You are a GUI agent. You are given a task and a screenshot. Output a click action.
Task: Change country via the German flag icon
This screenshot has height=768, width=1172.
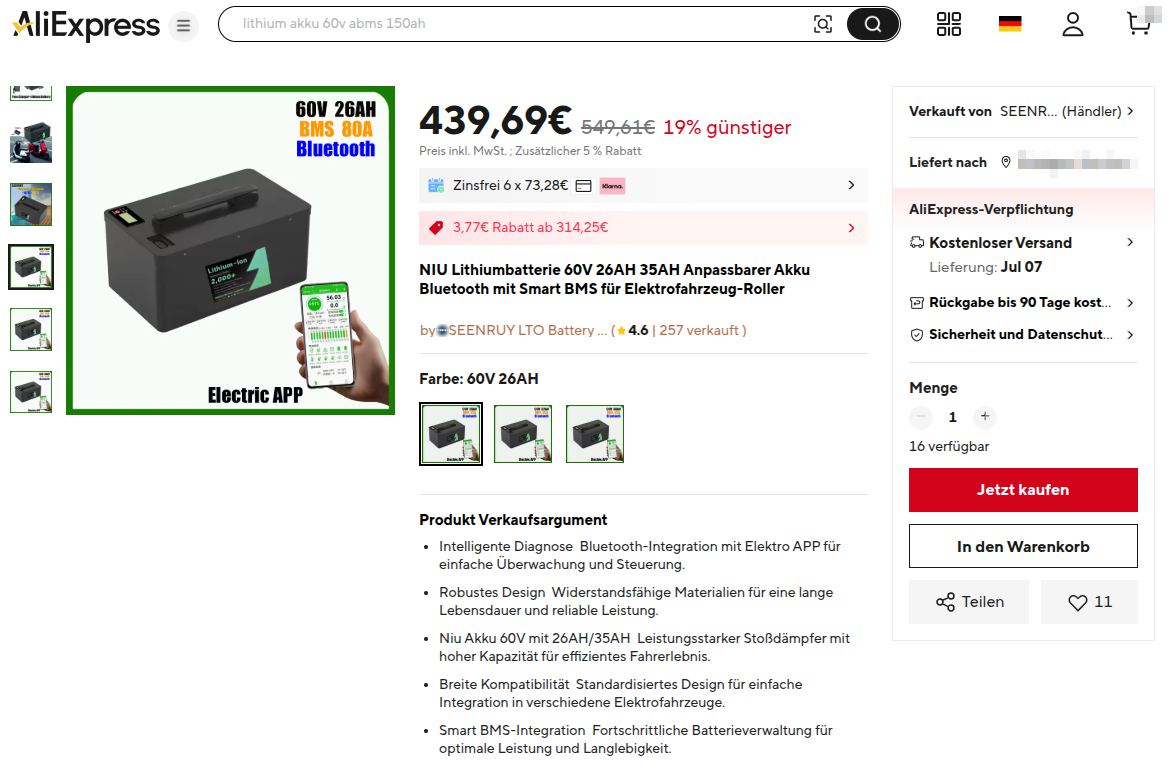[1010, 24]
